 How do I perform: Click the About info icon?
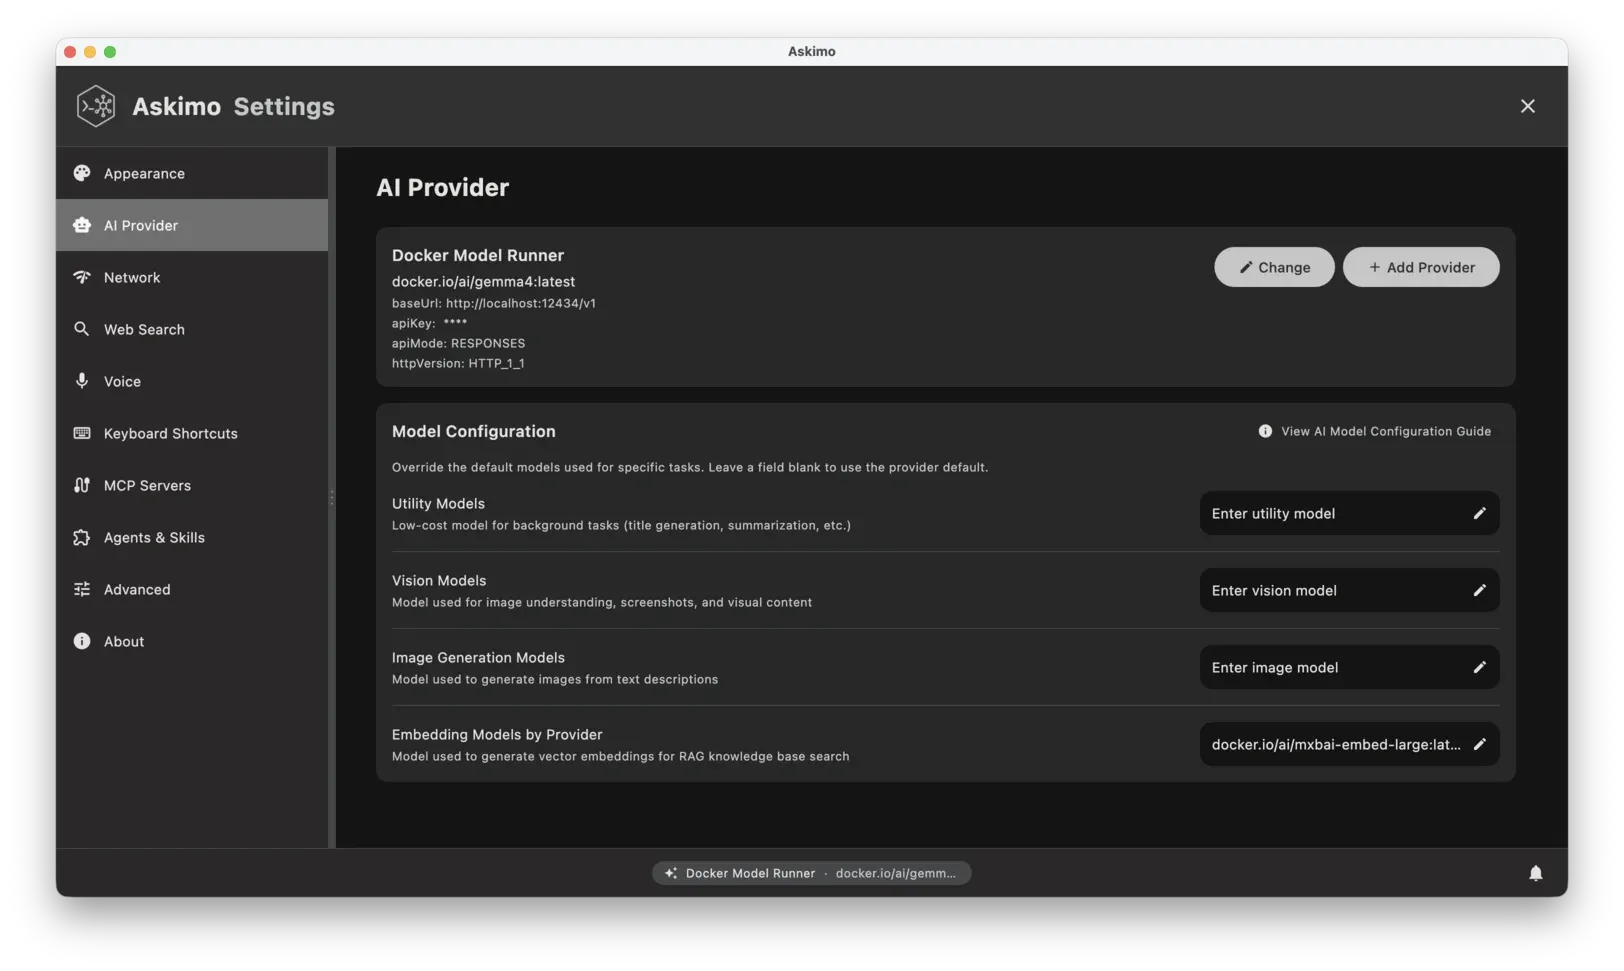(x=82, y=641)
